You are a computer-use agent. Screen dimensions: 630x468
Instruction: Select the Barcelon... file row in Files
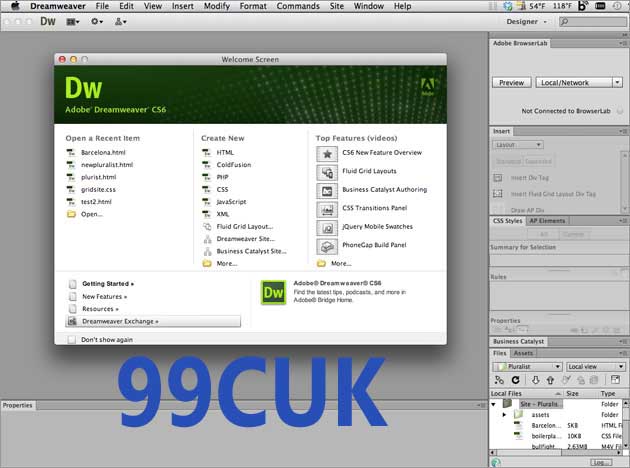[556, 425]
